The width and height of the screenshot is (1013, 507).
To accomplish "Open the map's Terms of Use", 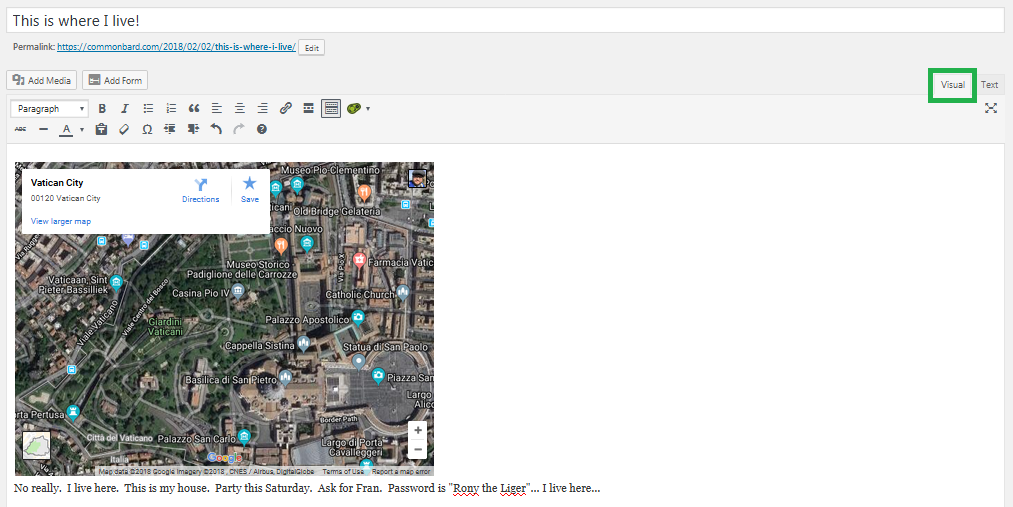I will coord(343,471).
